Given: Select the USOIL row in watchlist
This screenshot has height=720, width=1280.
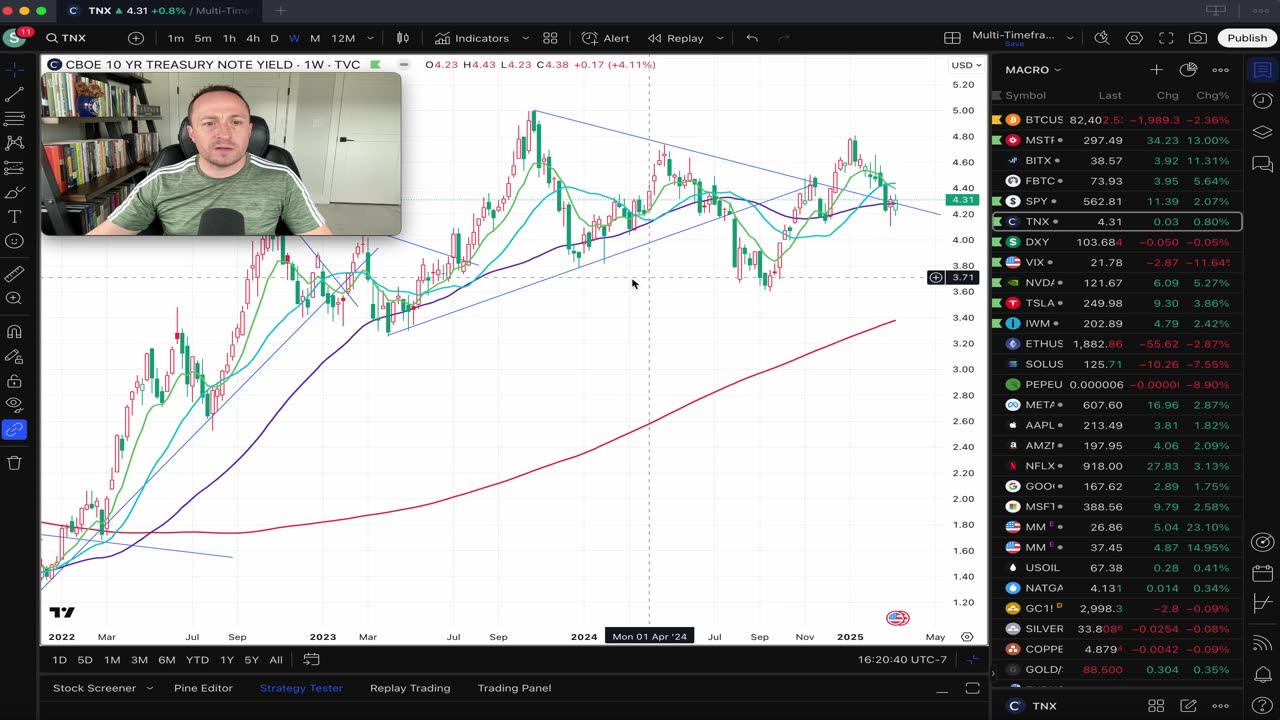Looking at the screenshot, I should tap(1116, 568).
